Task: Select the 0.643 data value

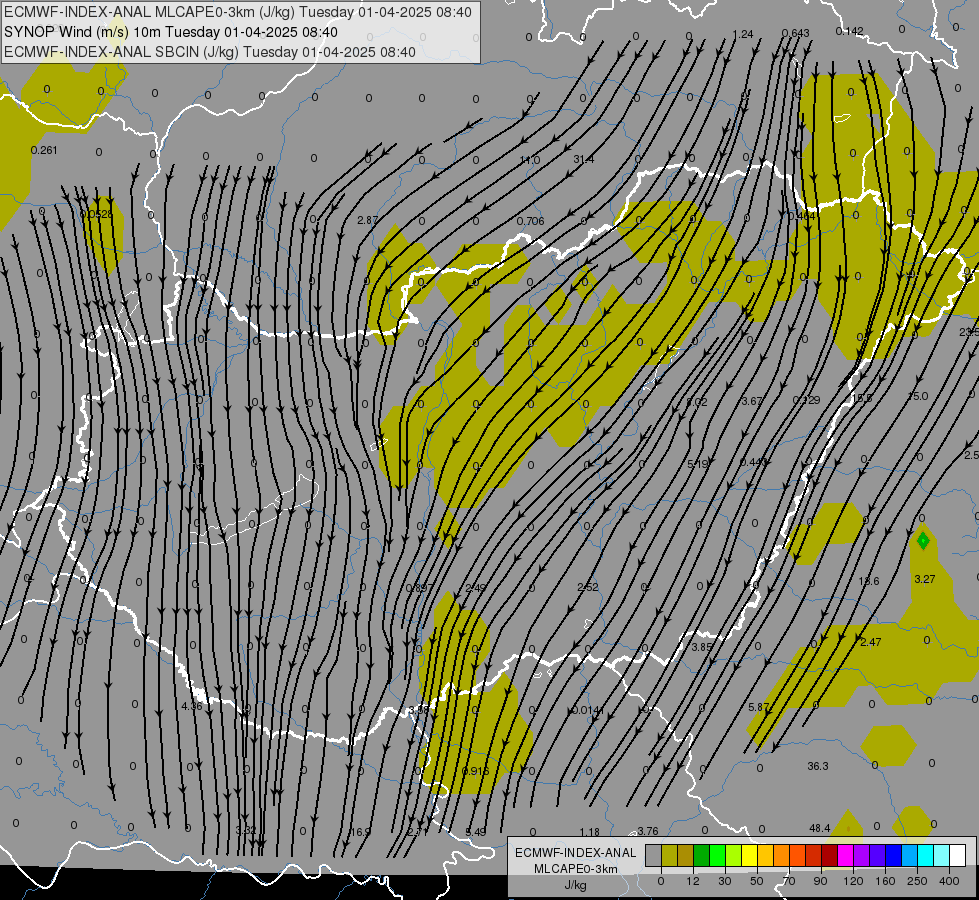Action: click(795, 33)
